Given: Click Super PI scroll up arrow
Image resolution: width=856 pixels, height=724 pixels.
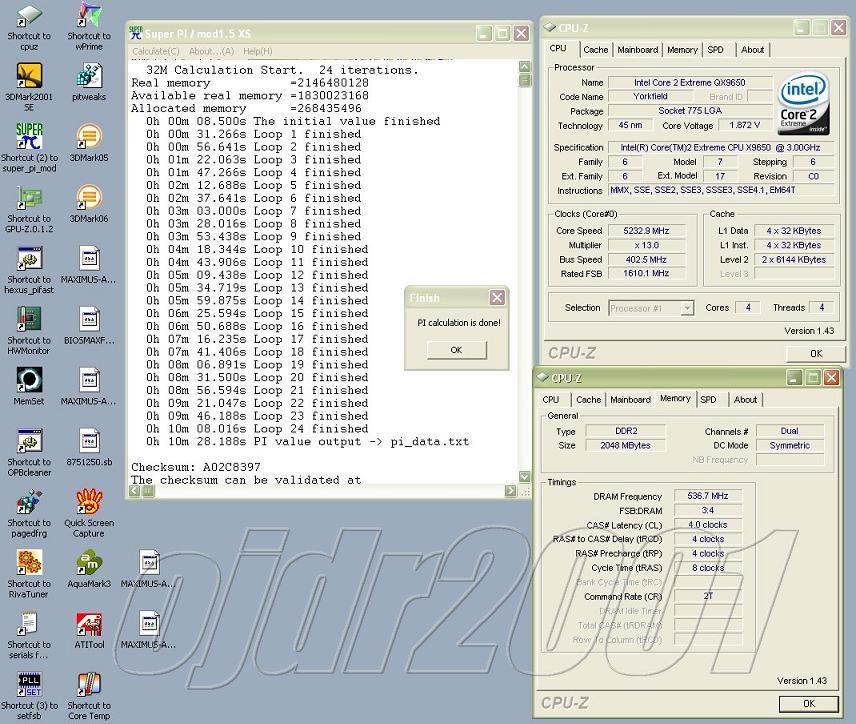Looking at the screenshot, I should click(524, 67).
